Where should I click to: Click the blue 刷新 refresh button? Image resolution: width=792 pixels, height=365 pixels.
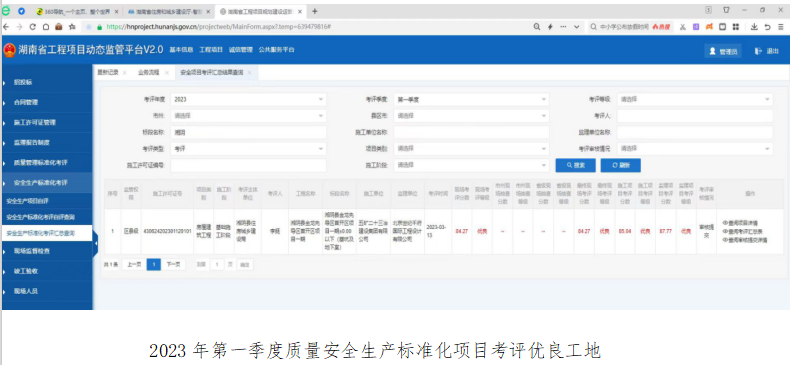(x=621, y=165)
